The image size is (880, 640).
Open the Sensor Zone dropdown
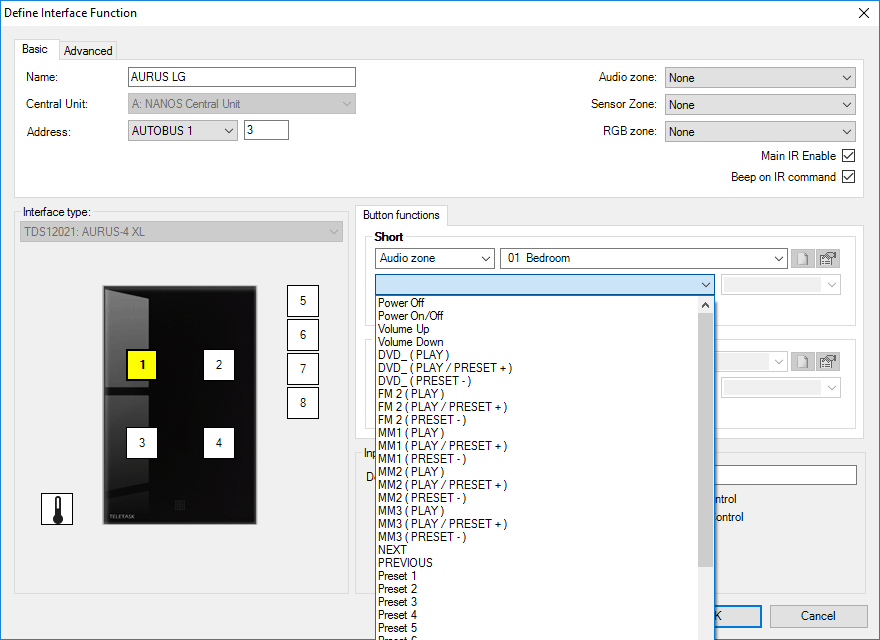tap(760, 105)
